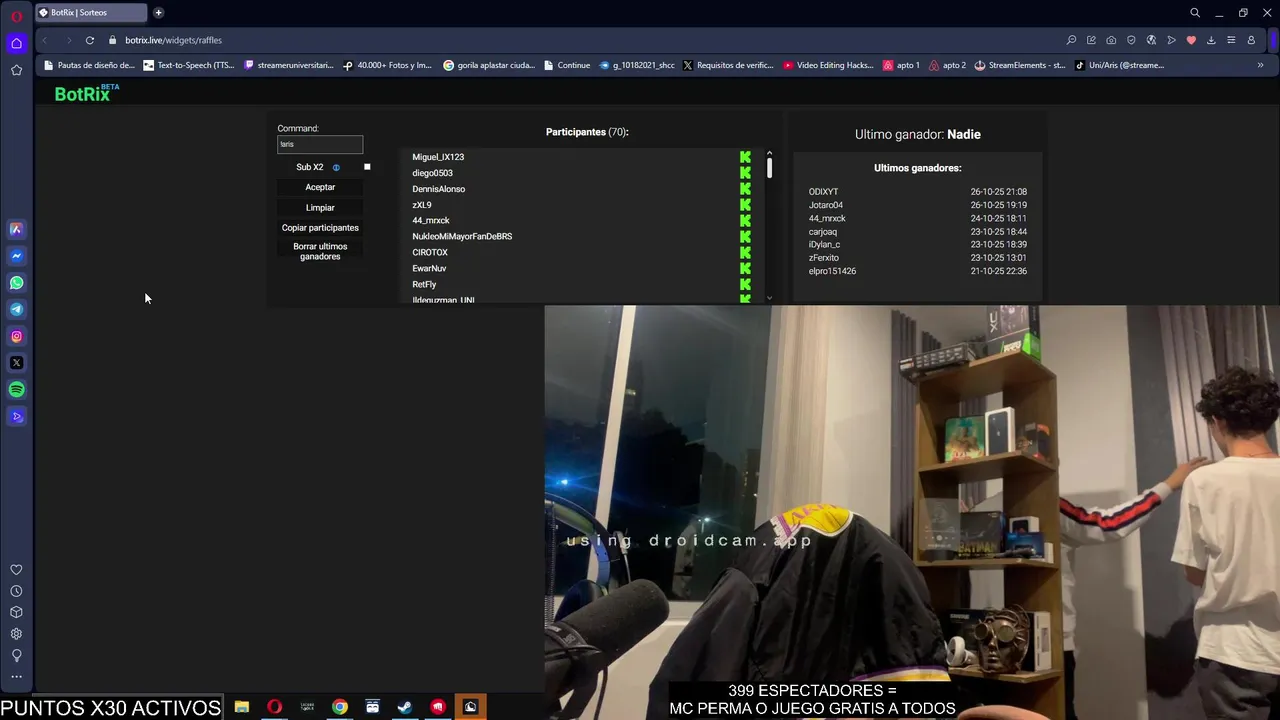Viewport: 1280px width, 720px height.
Task: Open Opera sidebar bookmarks star
Action: point(16,70)
